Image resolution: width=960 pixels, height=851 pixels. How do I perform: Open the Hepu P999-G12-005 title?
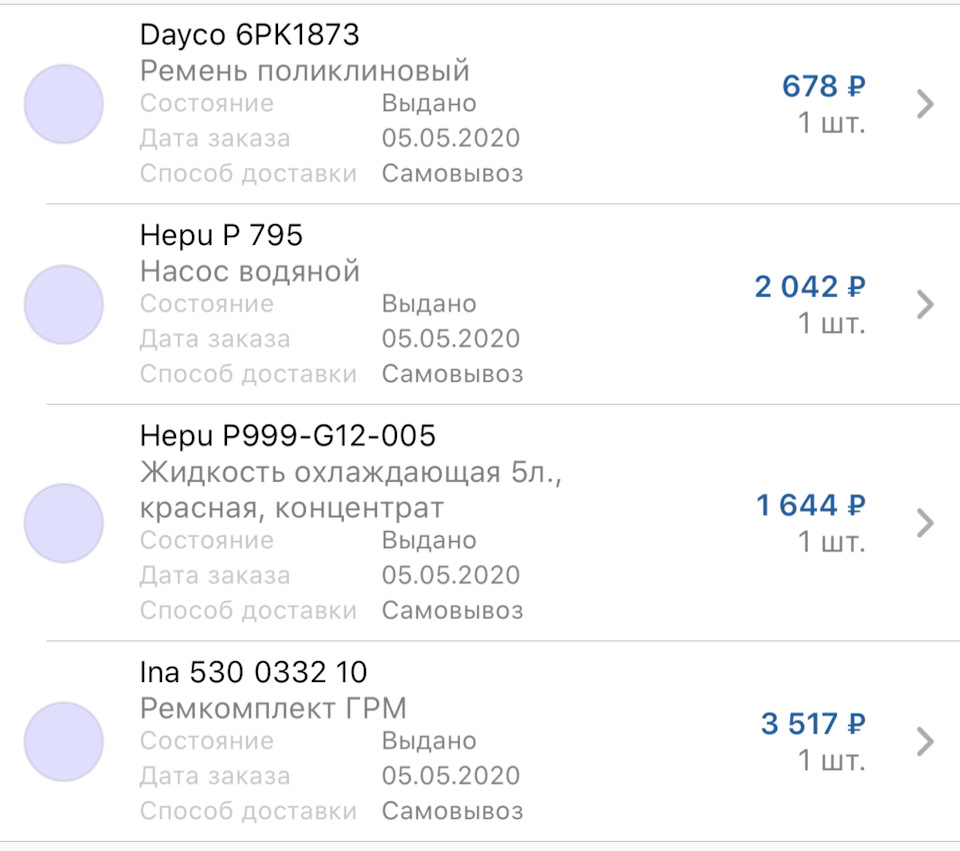pyautogui.click(x=288, y=436)
